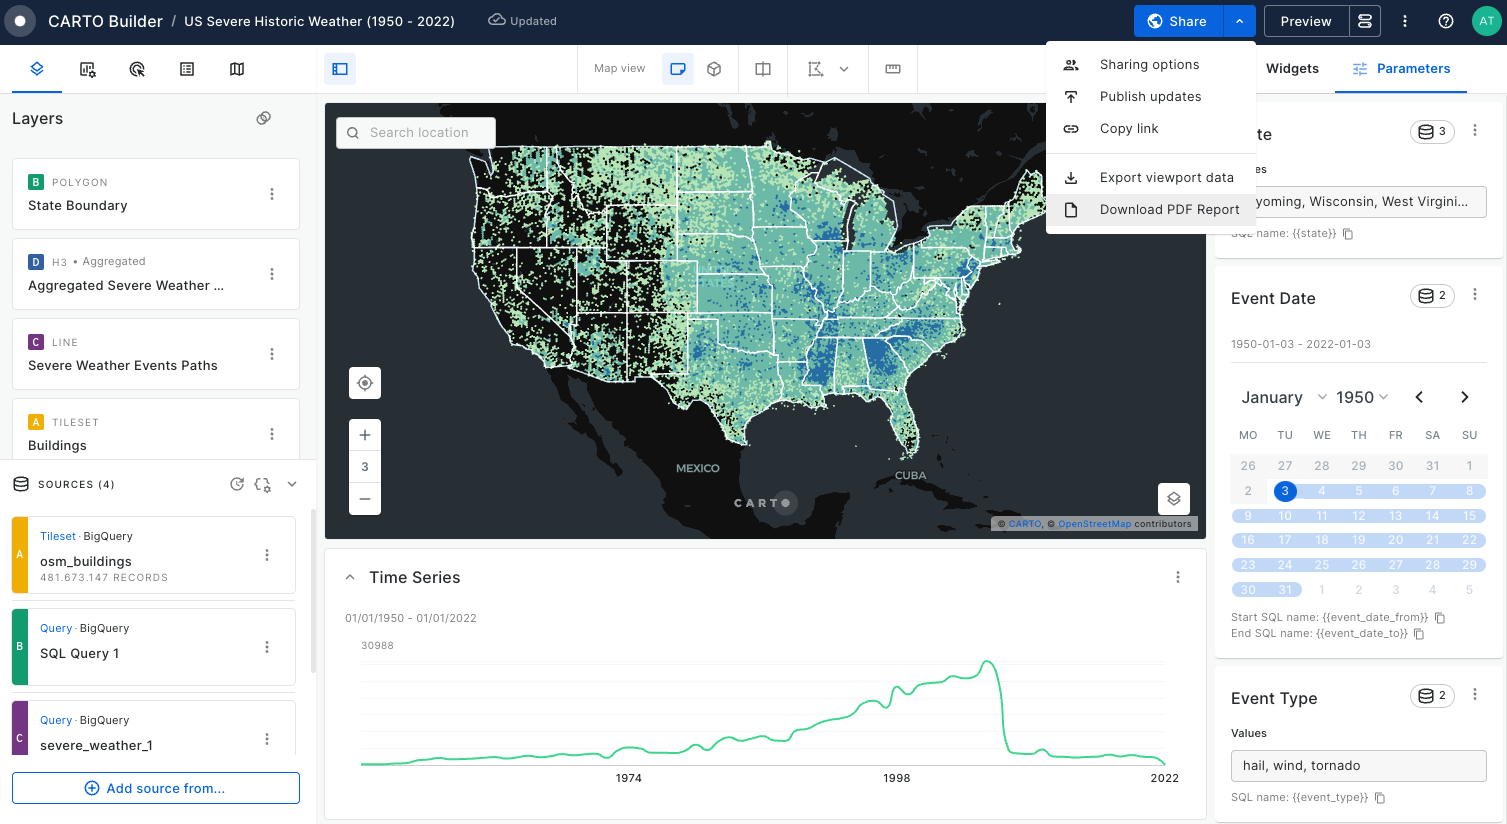Click the Preview button
The height and width of the screenshot is (824, 1507).
[x=1305, y=21]
